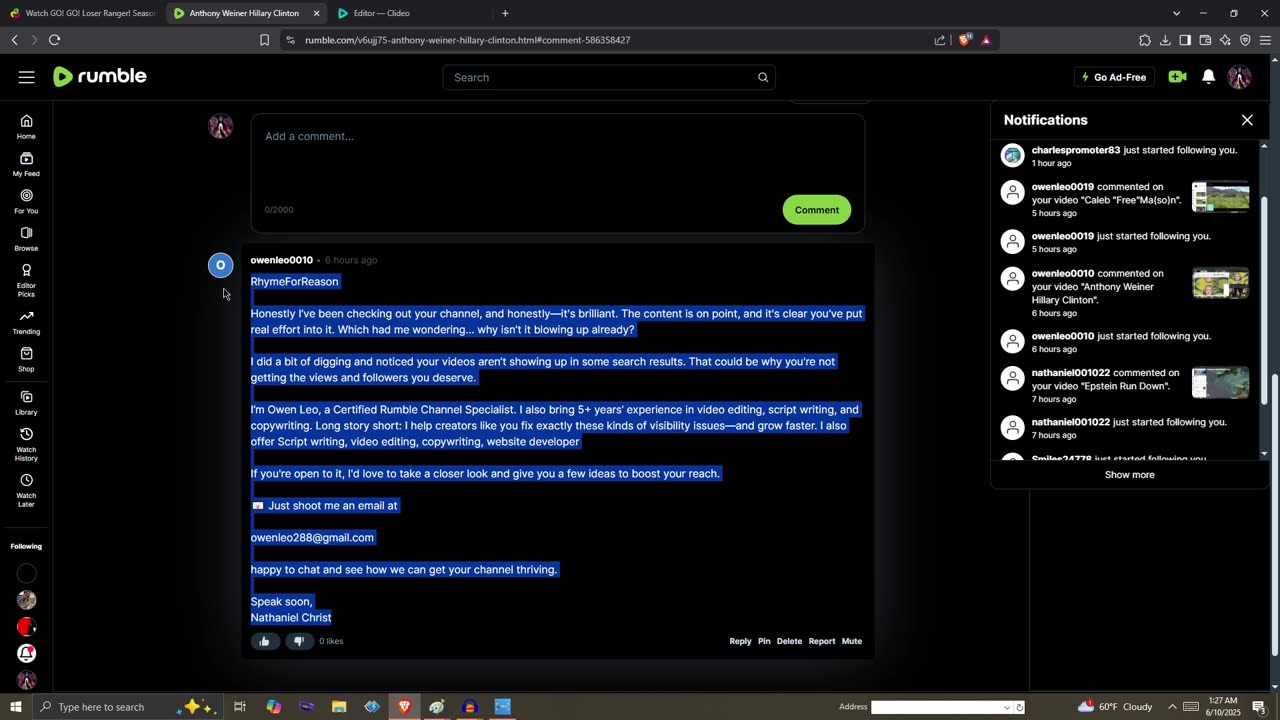1280x720 pixels.
Task: Open the Windows notification center icon
Action: (1259, 707)
